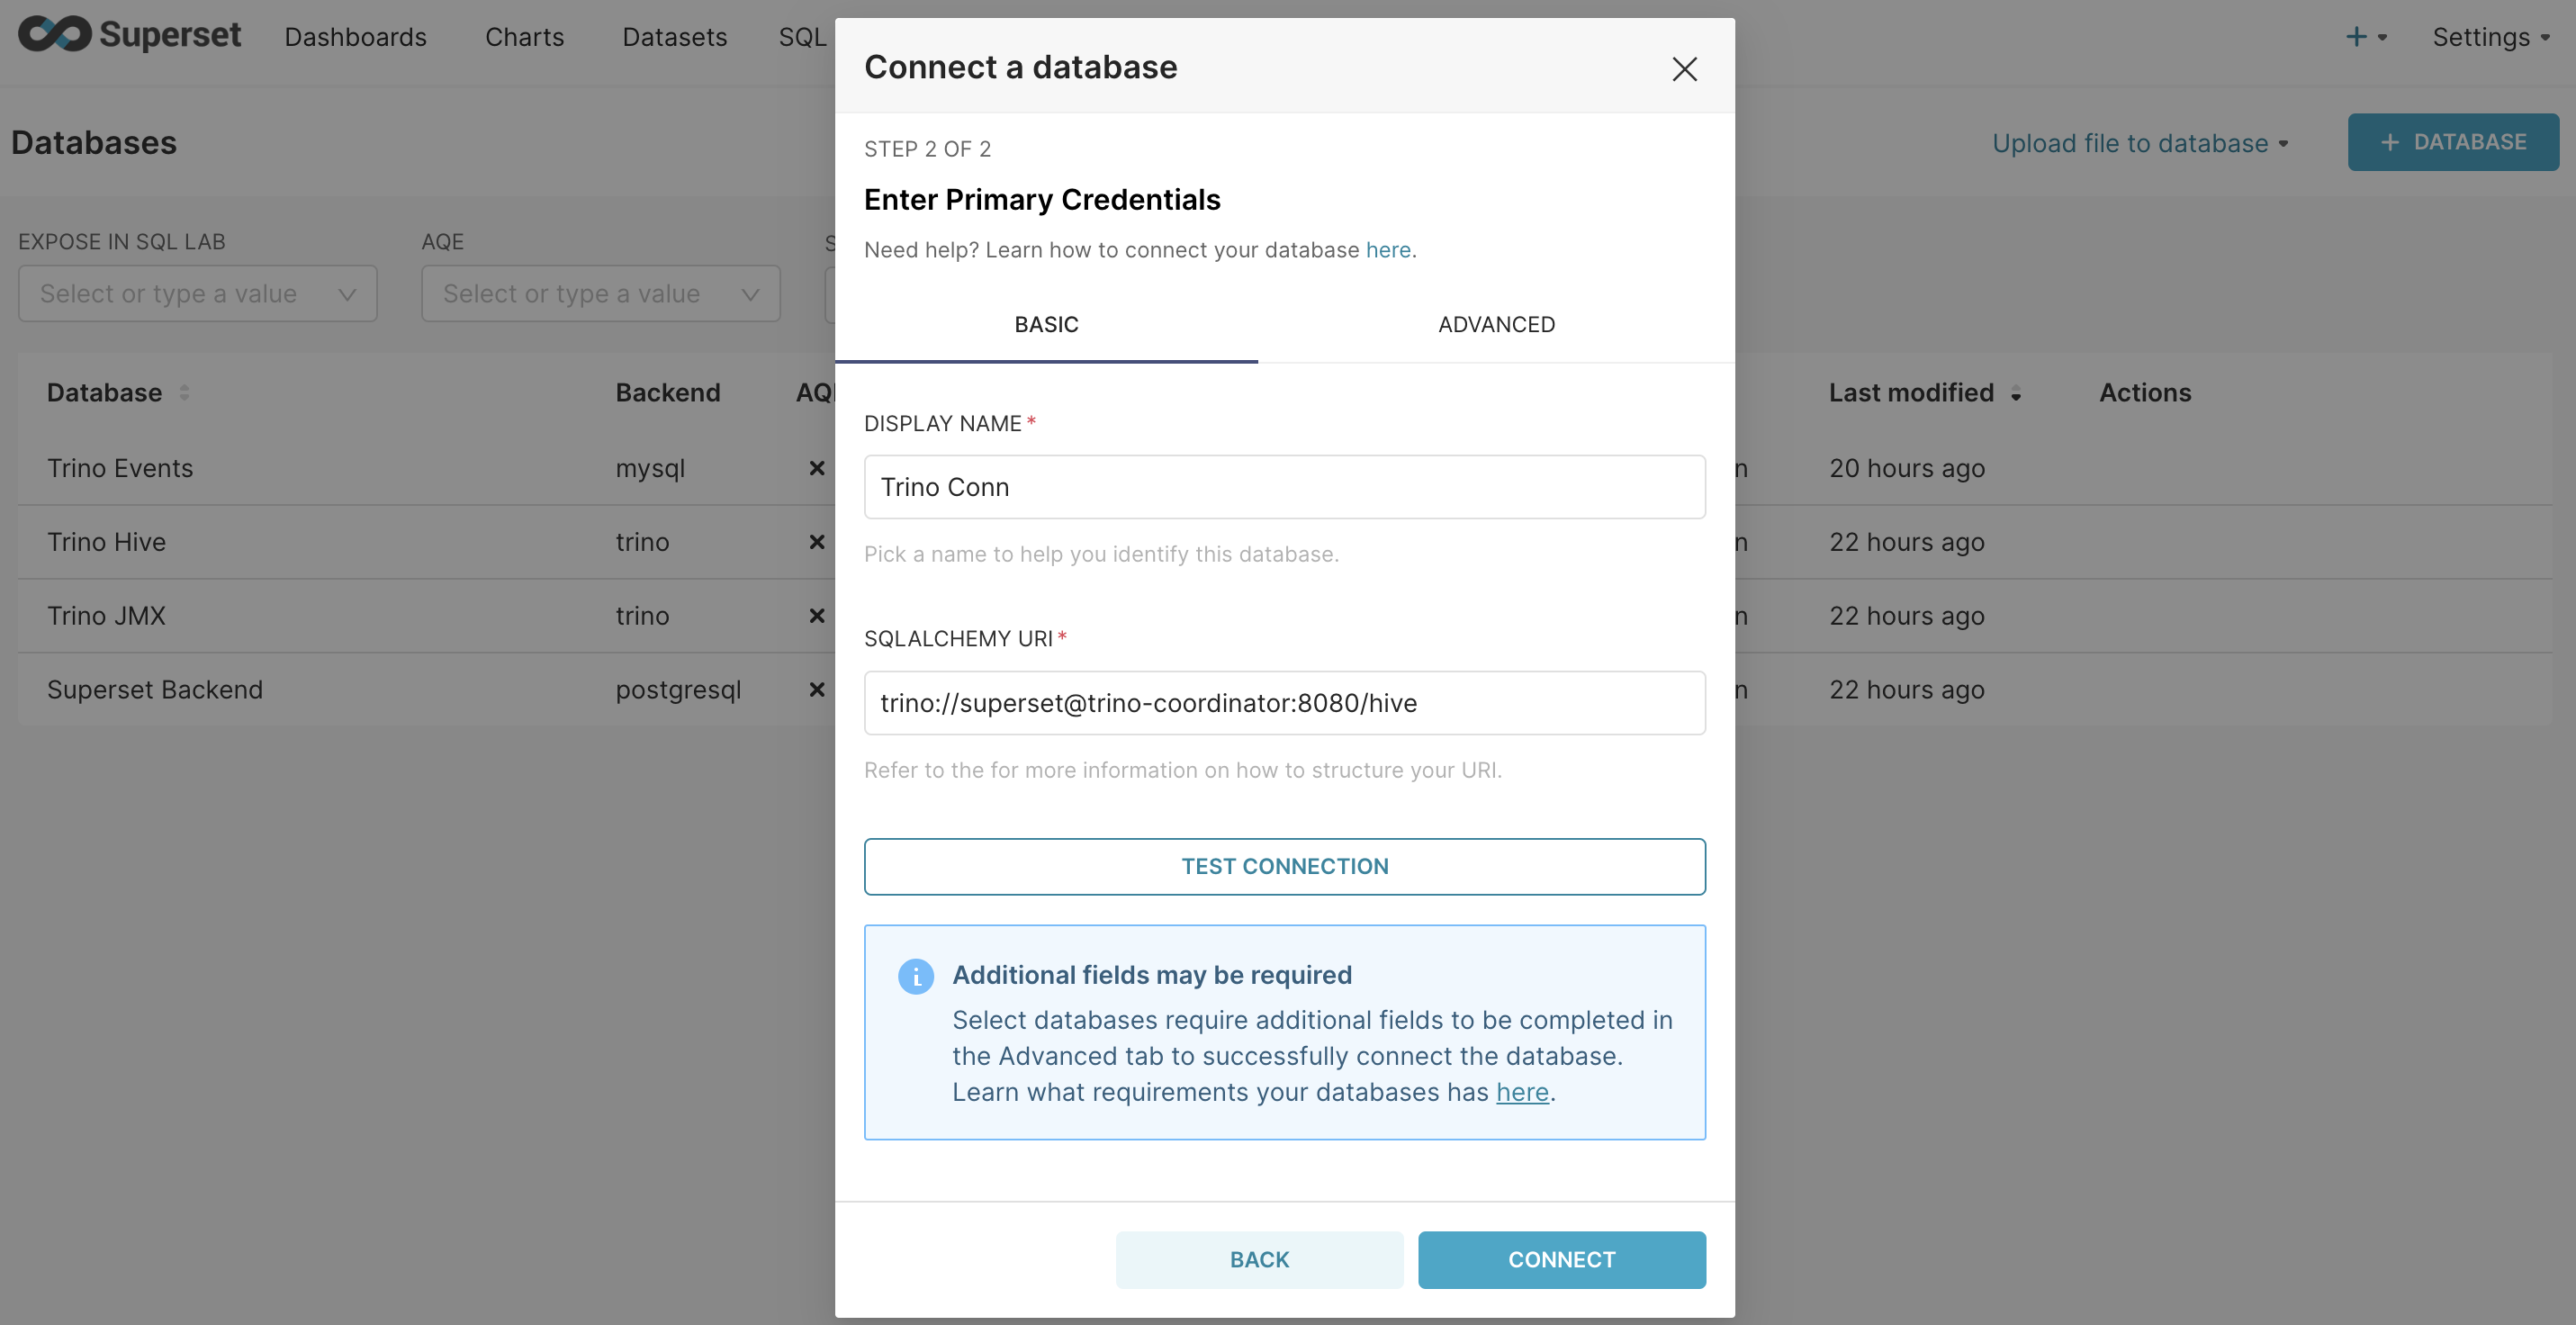Open SQL menu in the top navigation
The image size is (2576, 1325).
point(803,37)
